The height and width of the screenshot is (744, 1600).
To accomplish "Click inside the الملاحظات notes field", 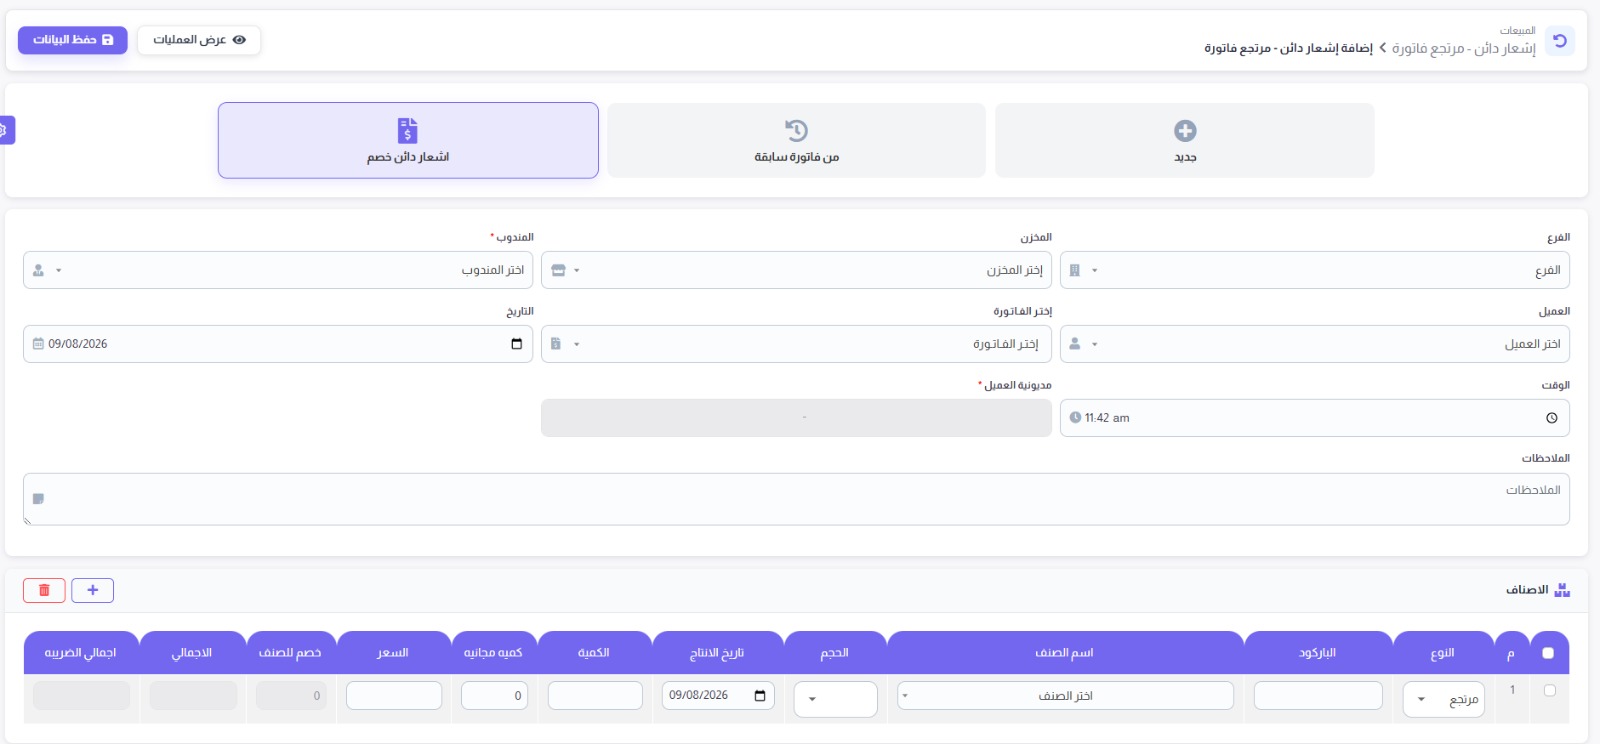I will [796, 499].
